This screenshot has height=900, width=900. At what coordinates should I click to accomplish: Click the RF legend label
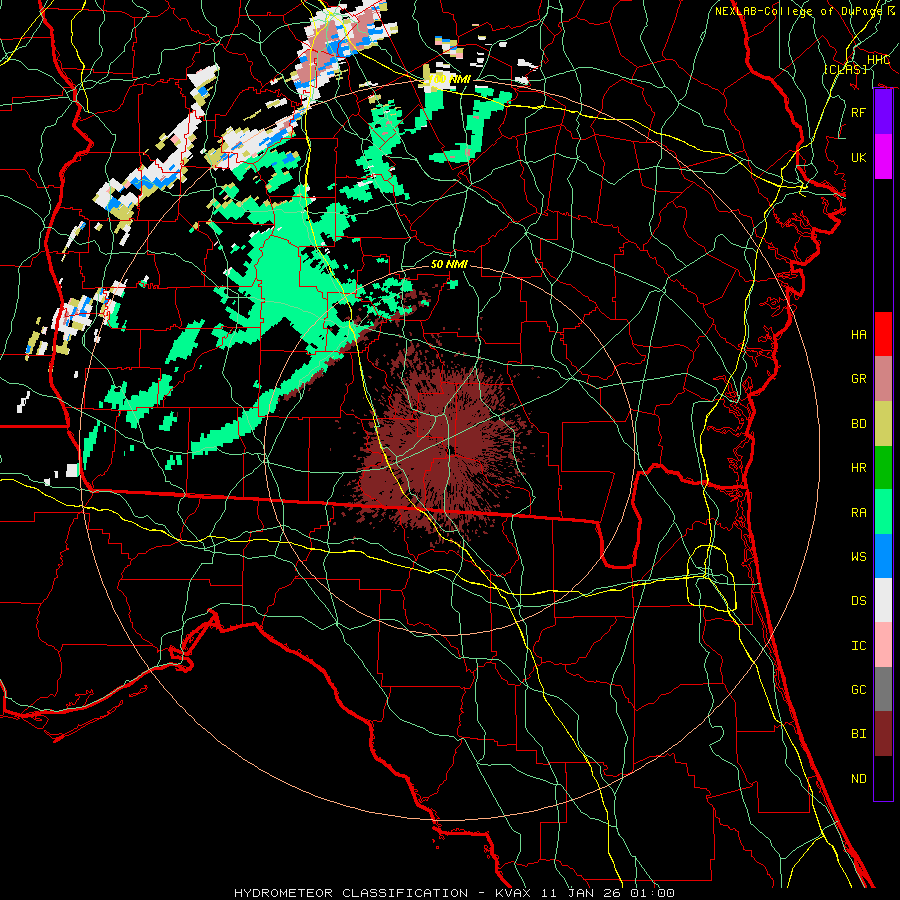coord(858,112)
